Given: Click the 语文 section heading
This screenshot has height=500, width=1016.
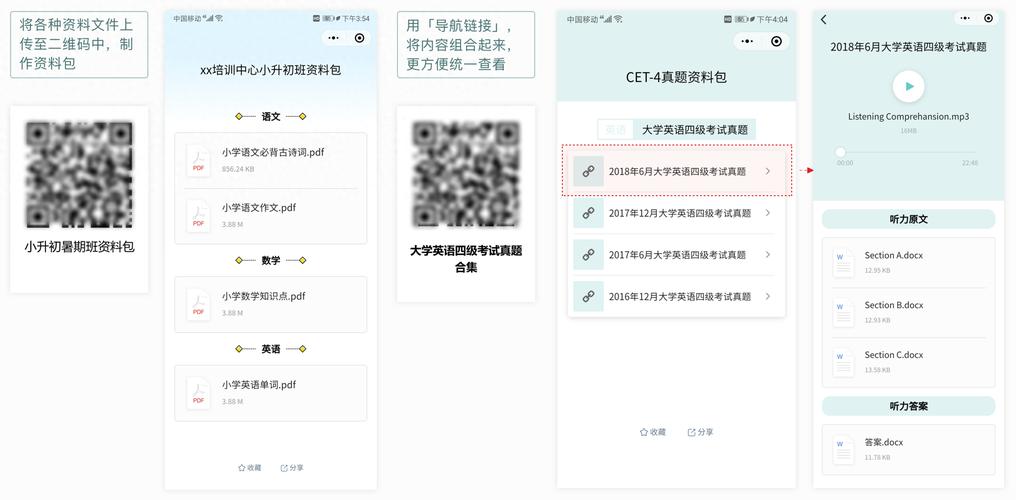Looking at the screenshot, I should coord(271,117).
